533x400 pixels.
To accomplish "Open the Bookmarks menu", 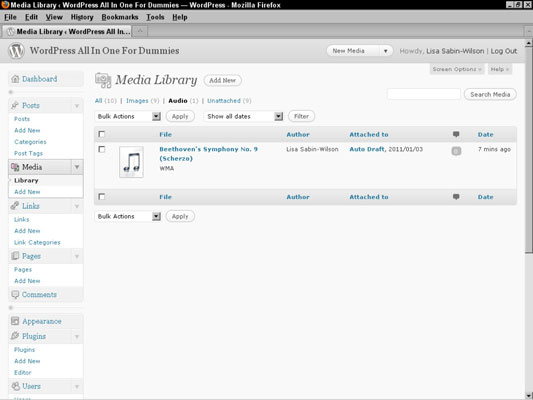I will coord(120,17).
